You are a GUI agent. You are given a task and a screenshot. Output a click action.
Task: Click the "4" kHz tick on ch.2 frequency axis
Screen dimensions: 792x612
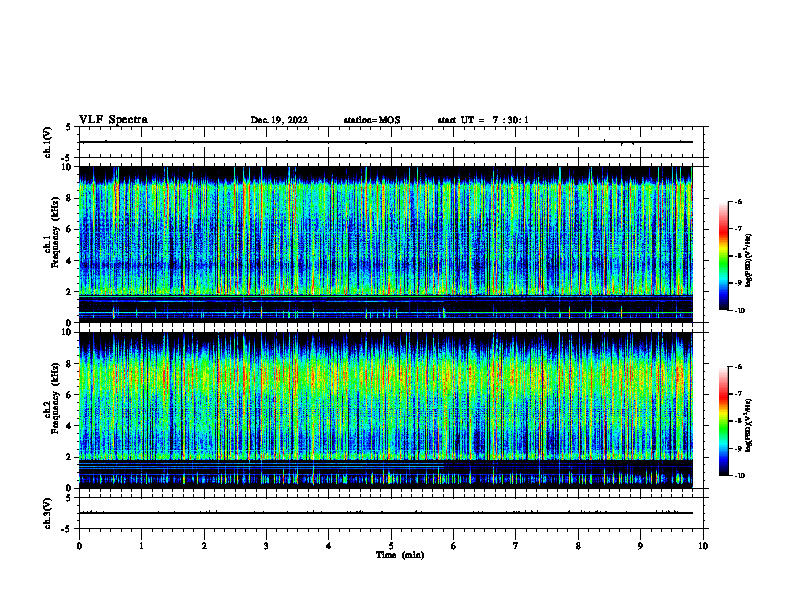coord(69,426)
